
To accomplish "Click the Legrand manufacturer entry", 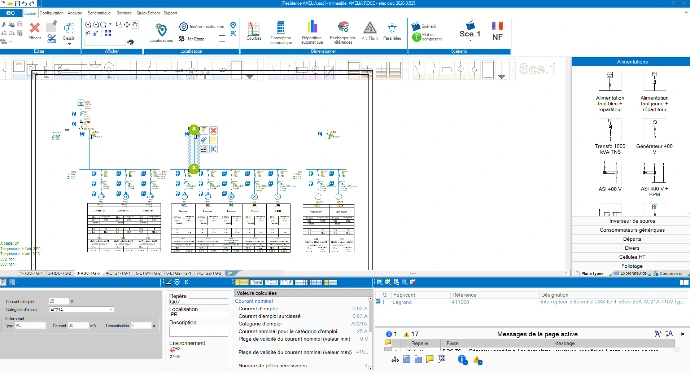I will click(402, 302).
